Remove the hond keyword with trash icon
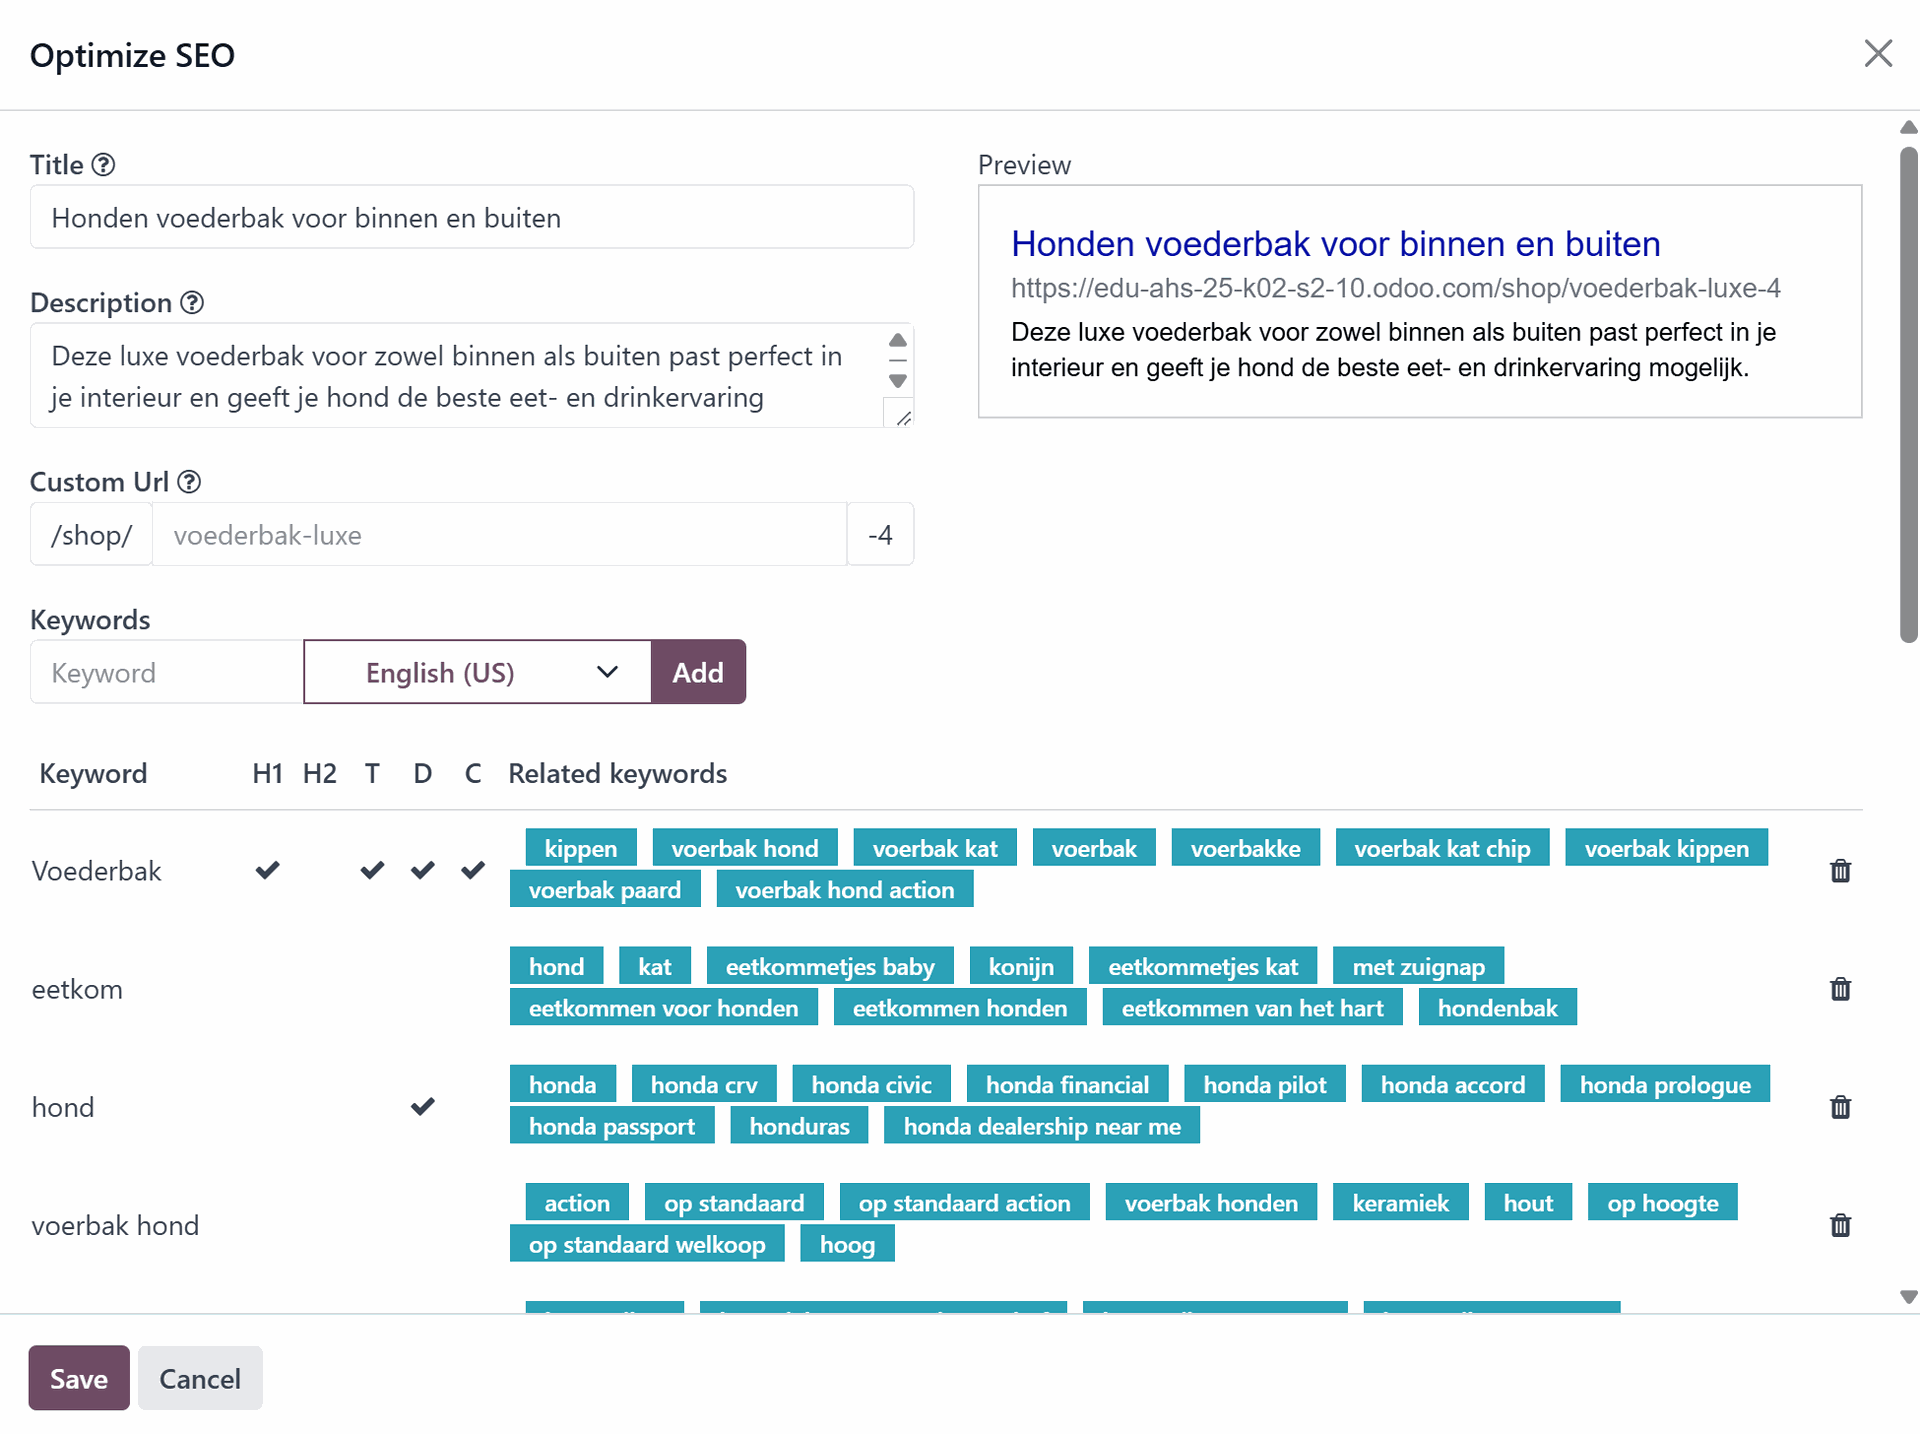 pyautogui.click(x=1840, y=1106)
